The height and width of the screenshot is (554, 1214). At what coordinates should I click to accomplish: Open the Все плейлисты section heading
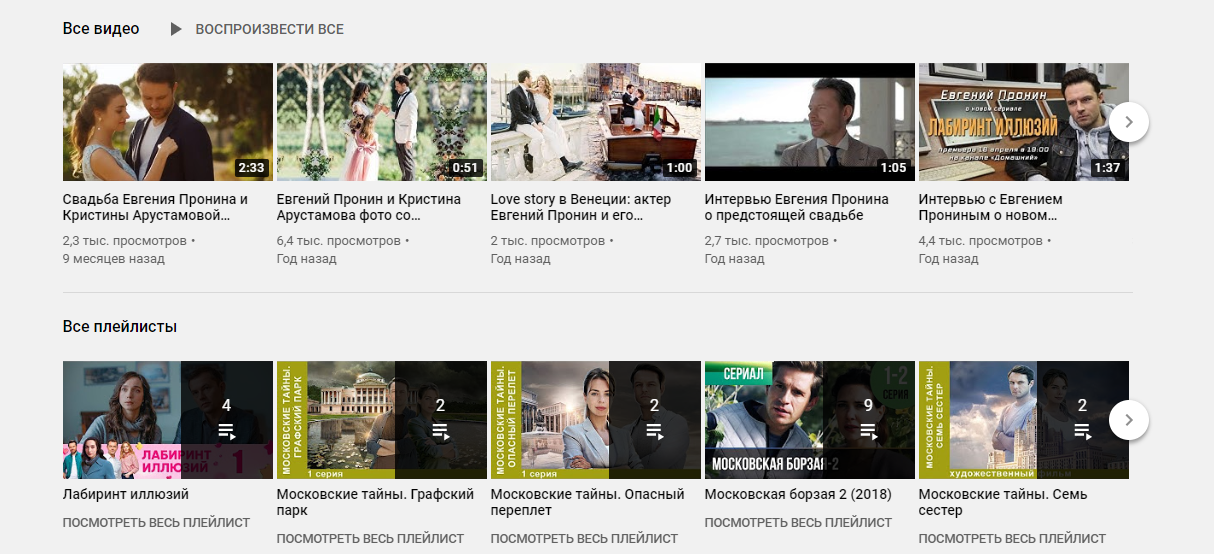120,327
